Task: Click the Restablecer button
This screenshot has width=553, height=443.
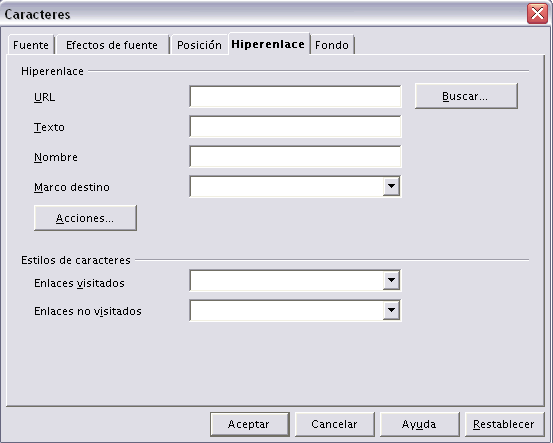Action: [x=504, y=424]
